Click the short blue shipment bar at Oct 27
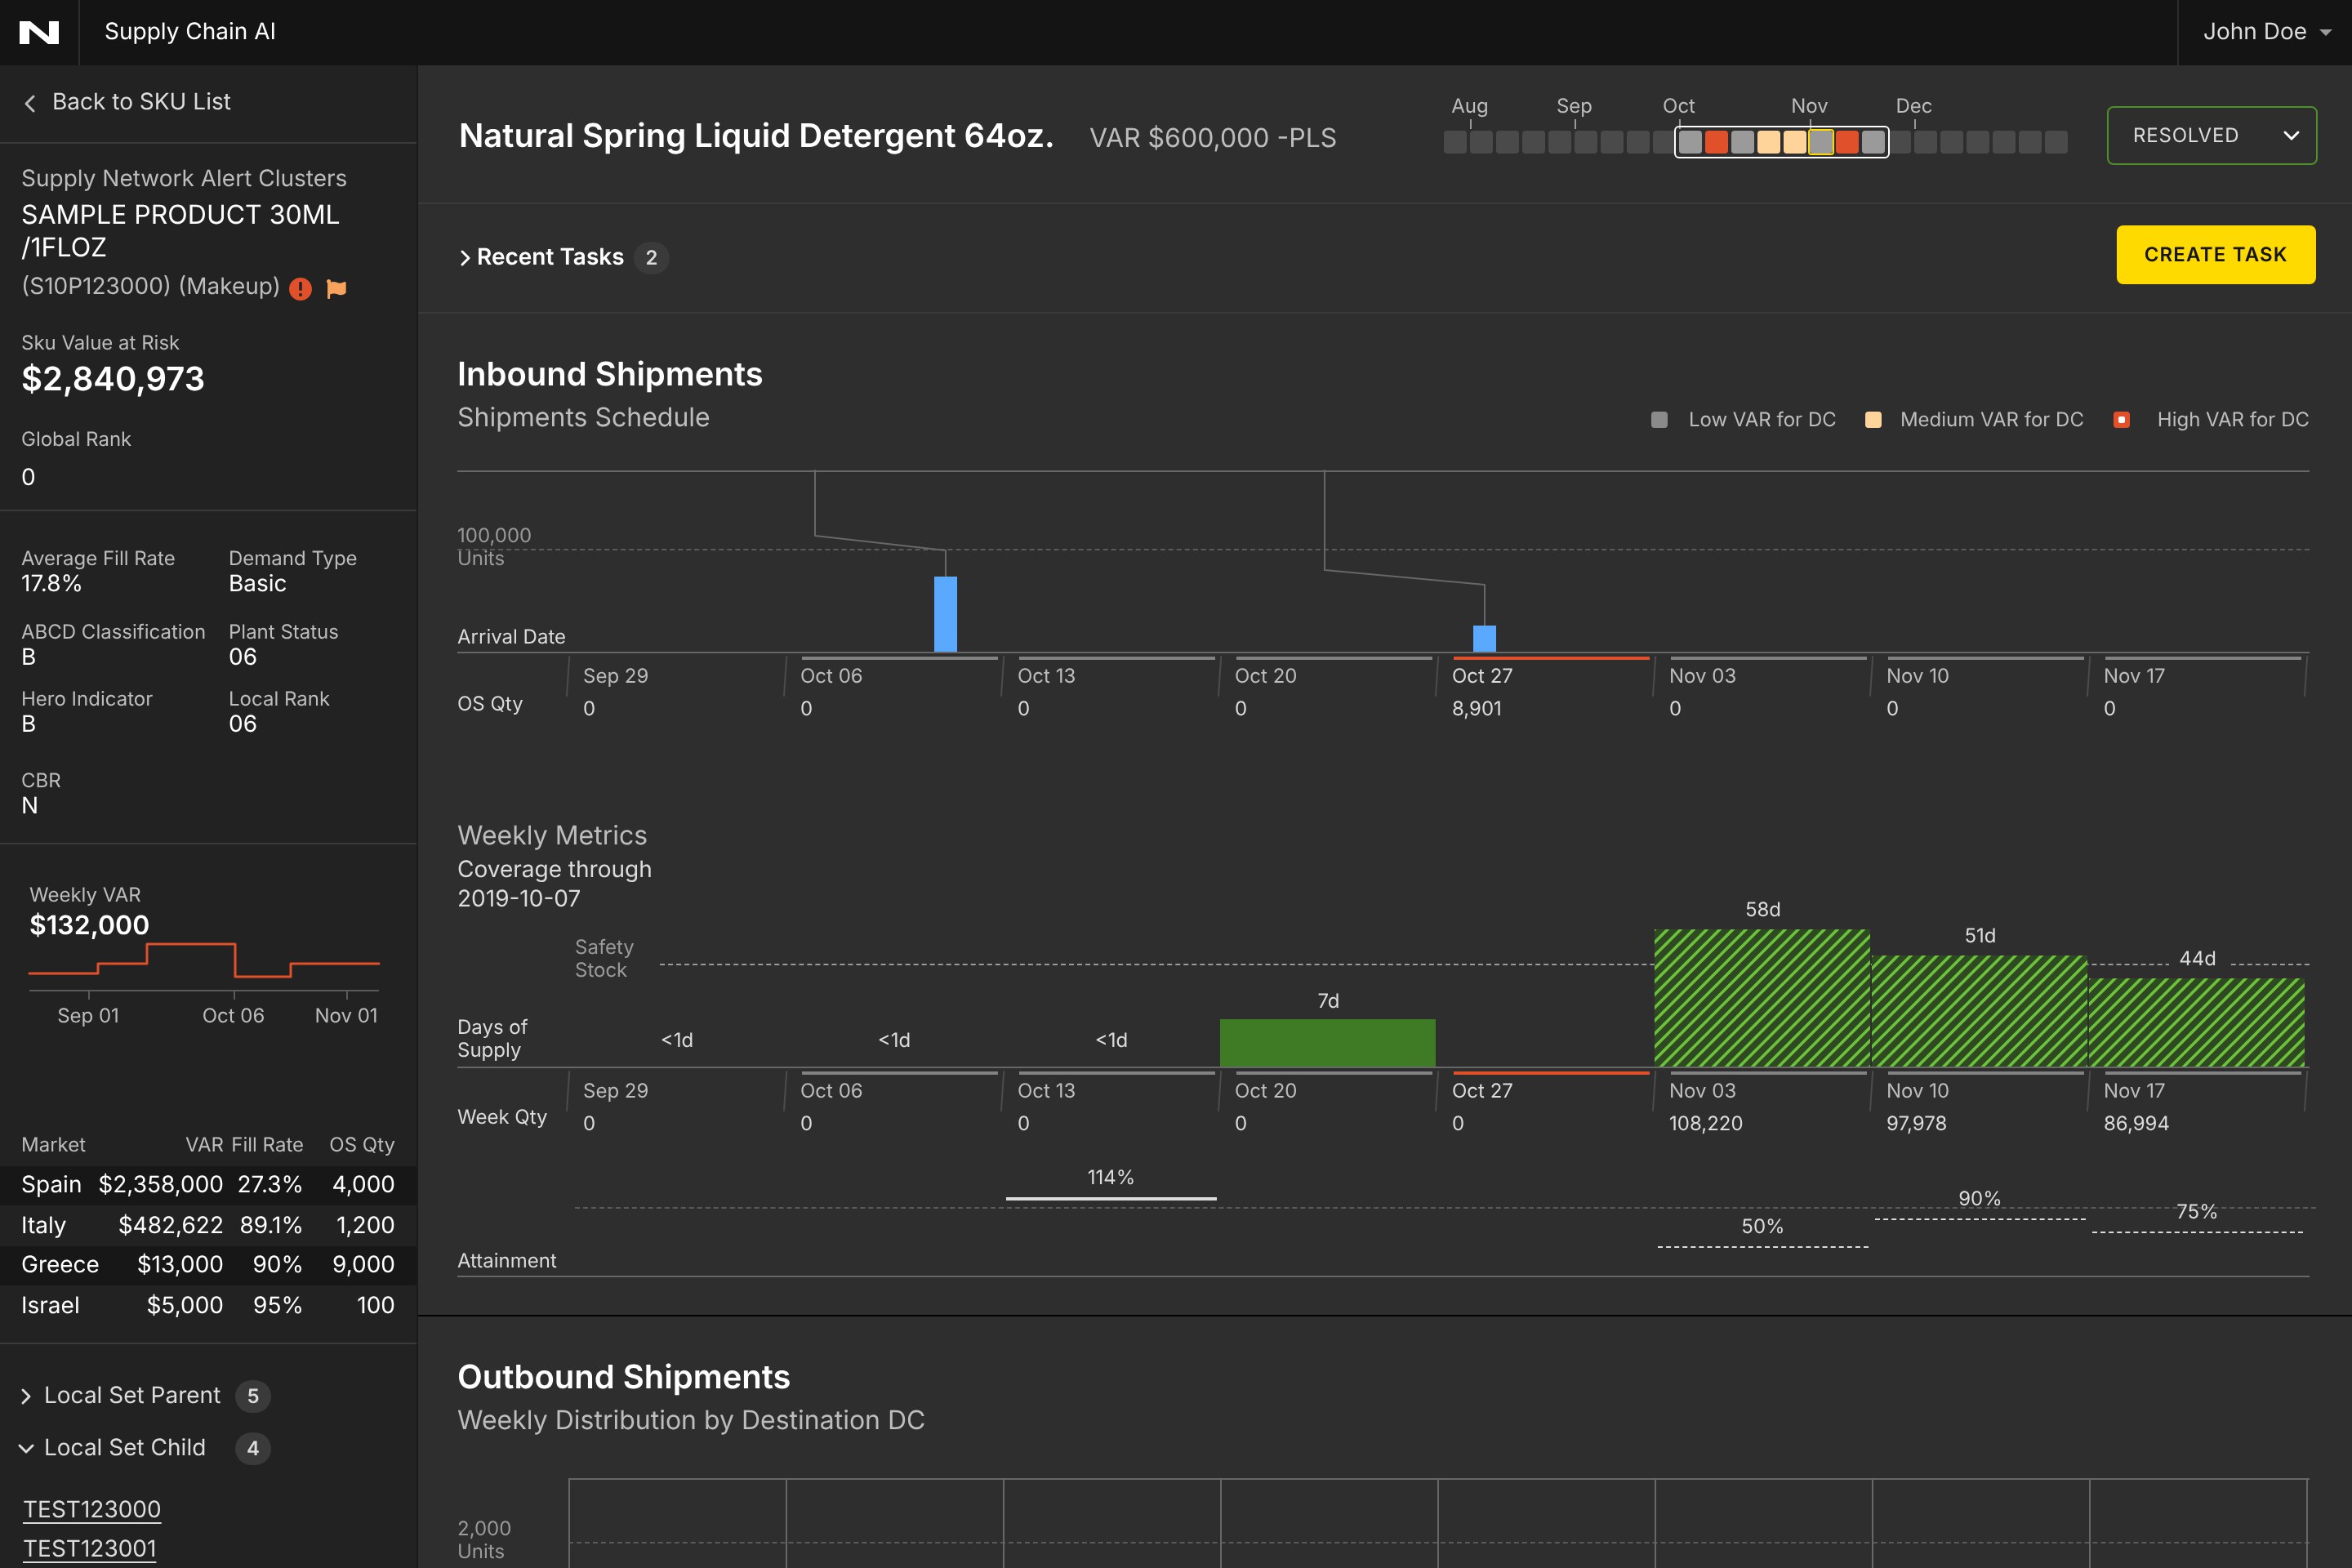The width and height of the screenshot is (2352, 1568). pyautogui.click(x=1484, y=638)
